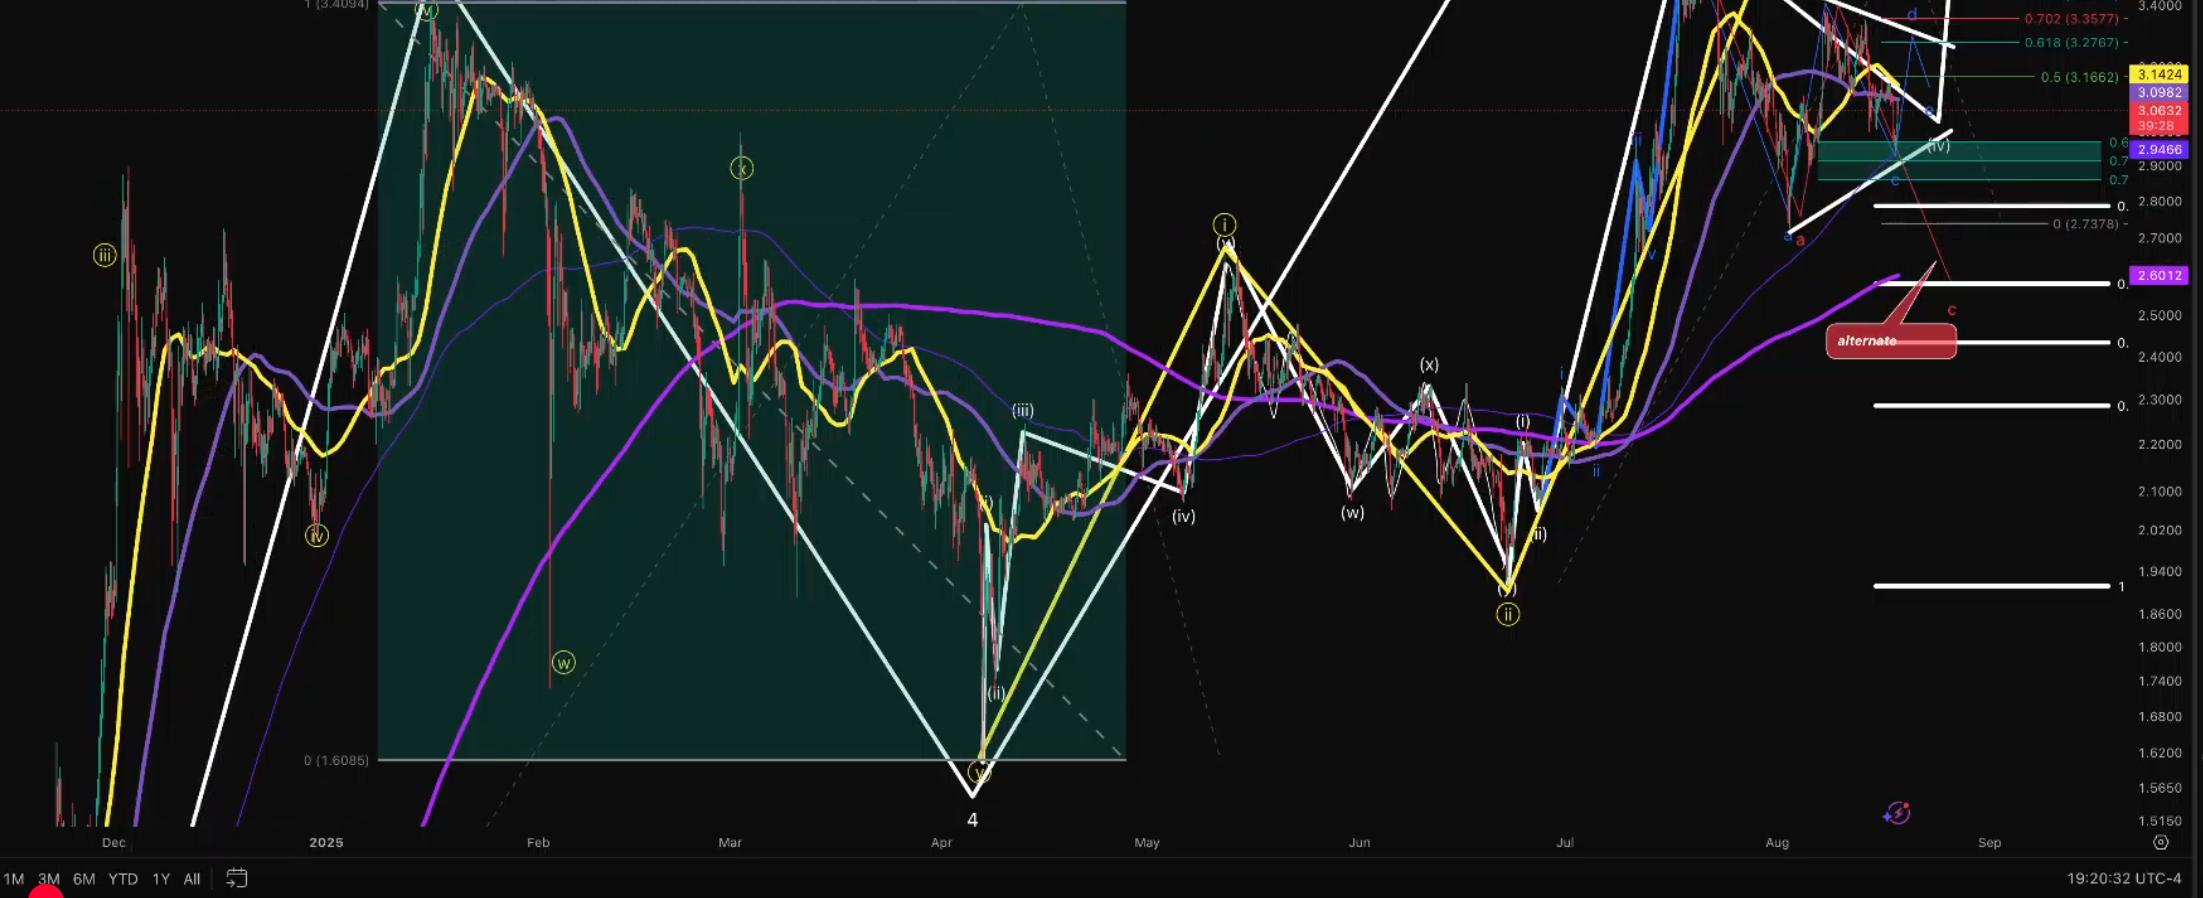Click the yellow 3.1424 price label
Image resolution: width=2203 pixels, height=898 pixels.
click(2159, 74)
